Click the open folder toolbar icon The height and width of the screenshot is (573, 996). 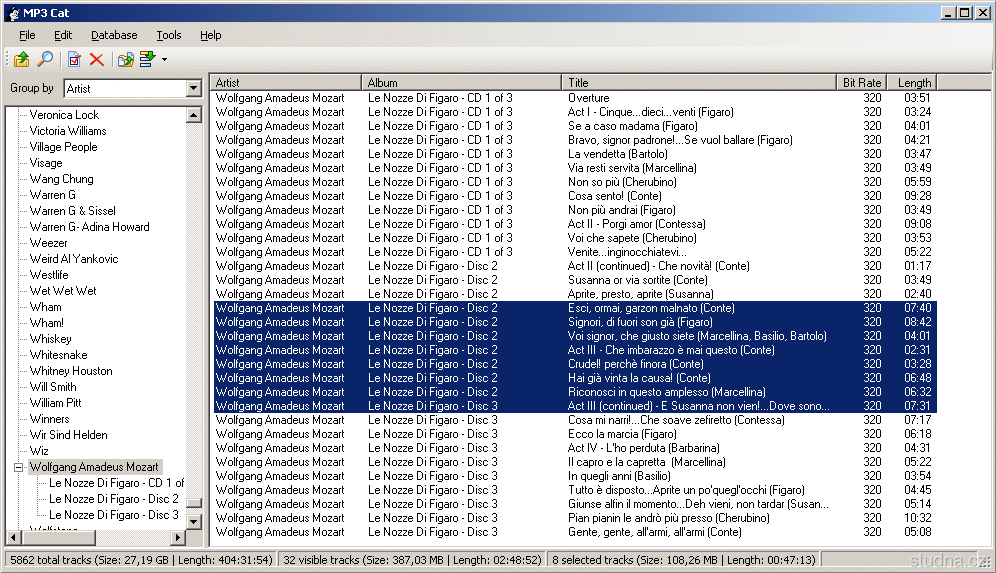(x=21, y=60)
